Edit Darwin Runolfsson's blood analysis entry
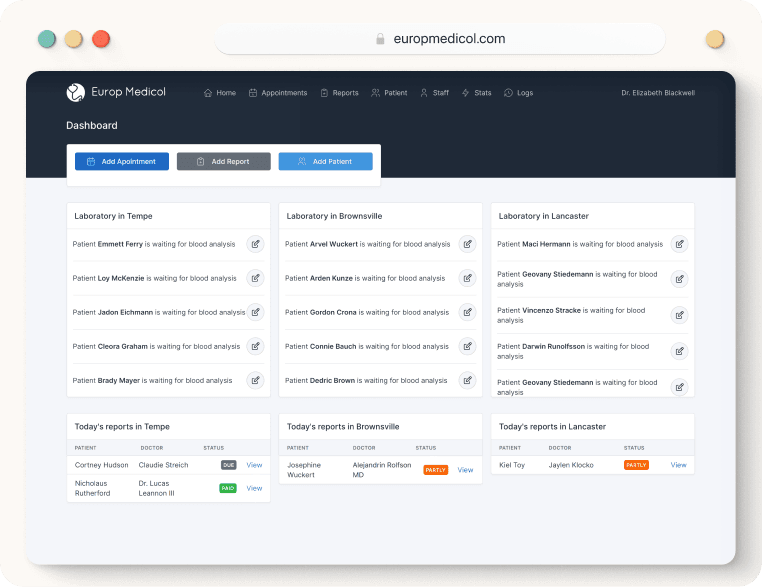Viewport: 762px width, 587px height. pos(679,351)
